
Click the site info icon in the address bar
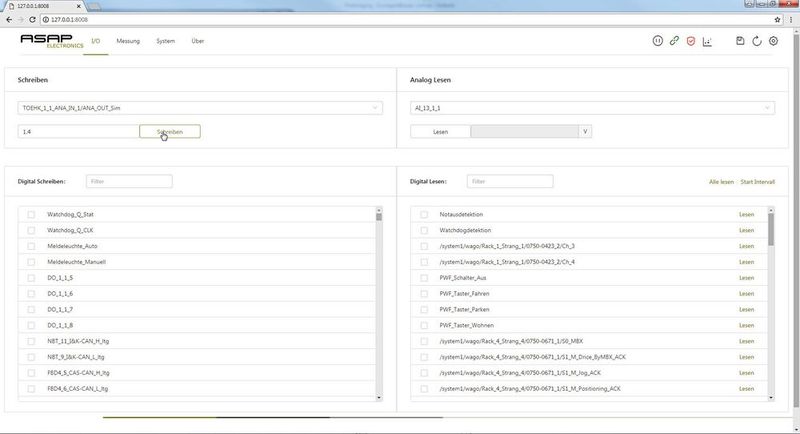45,19
